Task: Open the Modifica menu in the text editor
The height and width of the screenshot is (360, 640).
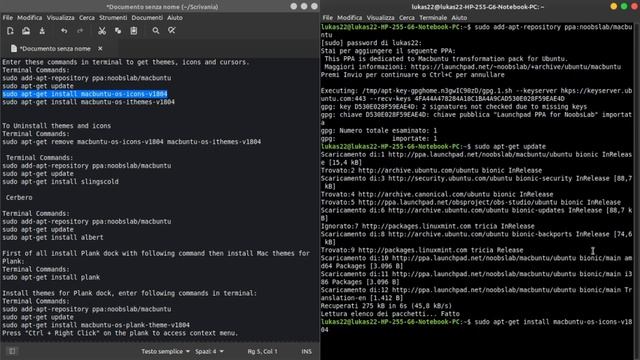Action: (29, 18)
